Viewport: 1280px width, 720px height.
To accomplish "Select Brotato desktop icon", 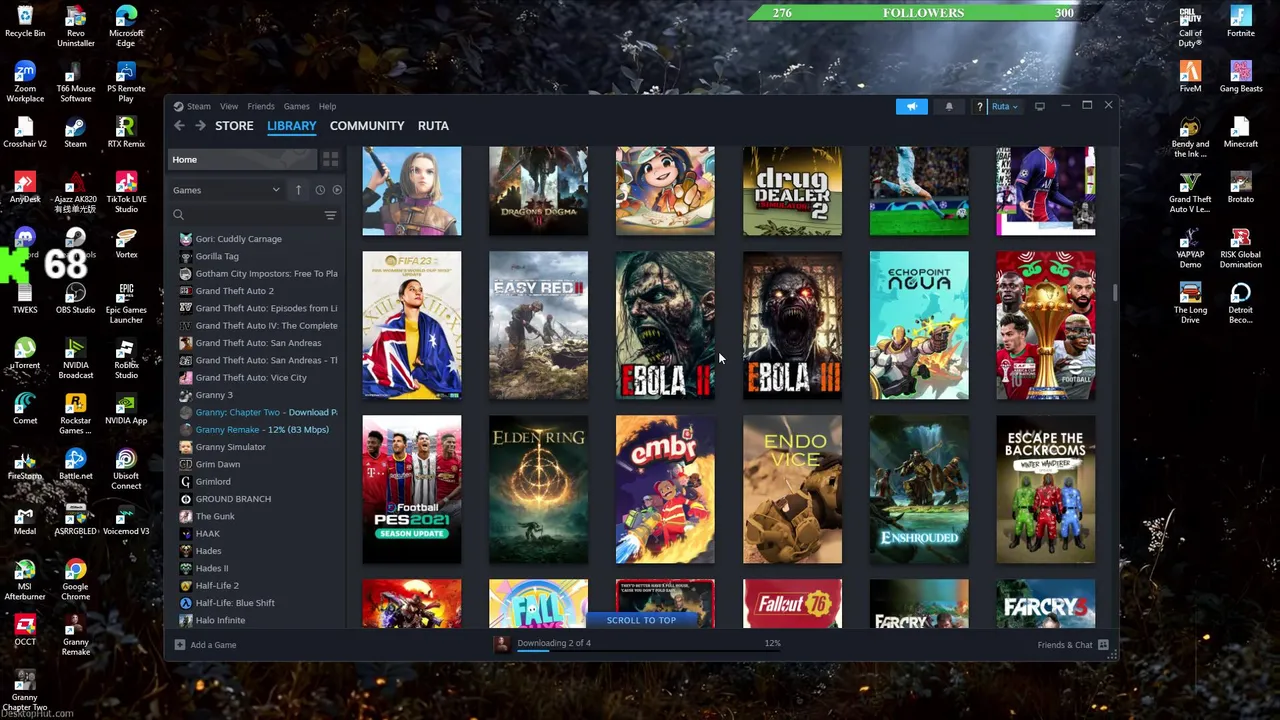I will 1241,187.
